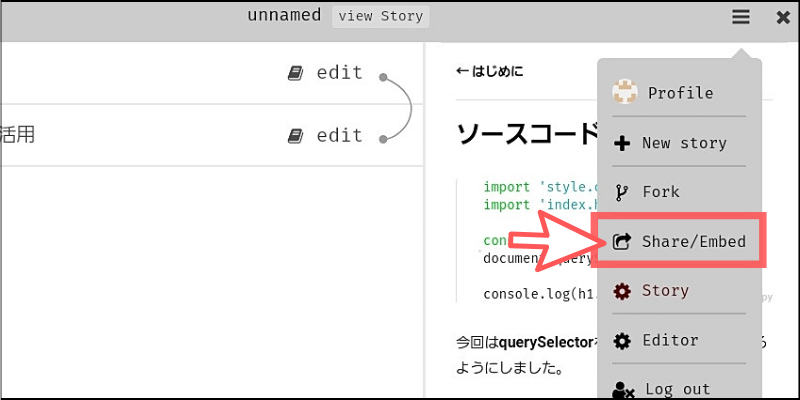Open Profile from the menu
800x400 pixels.
click(679, 92)
